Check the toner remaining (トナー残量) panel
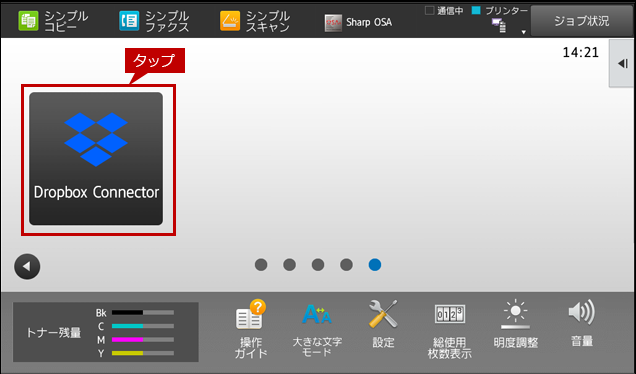Viewport: 636px width, 374px height. 106,332
